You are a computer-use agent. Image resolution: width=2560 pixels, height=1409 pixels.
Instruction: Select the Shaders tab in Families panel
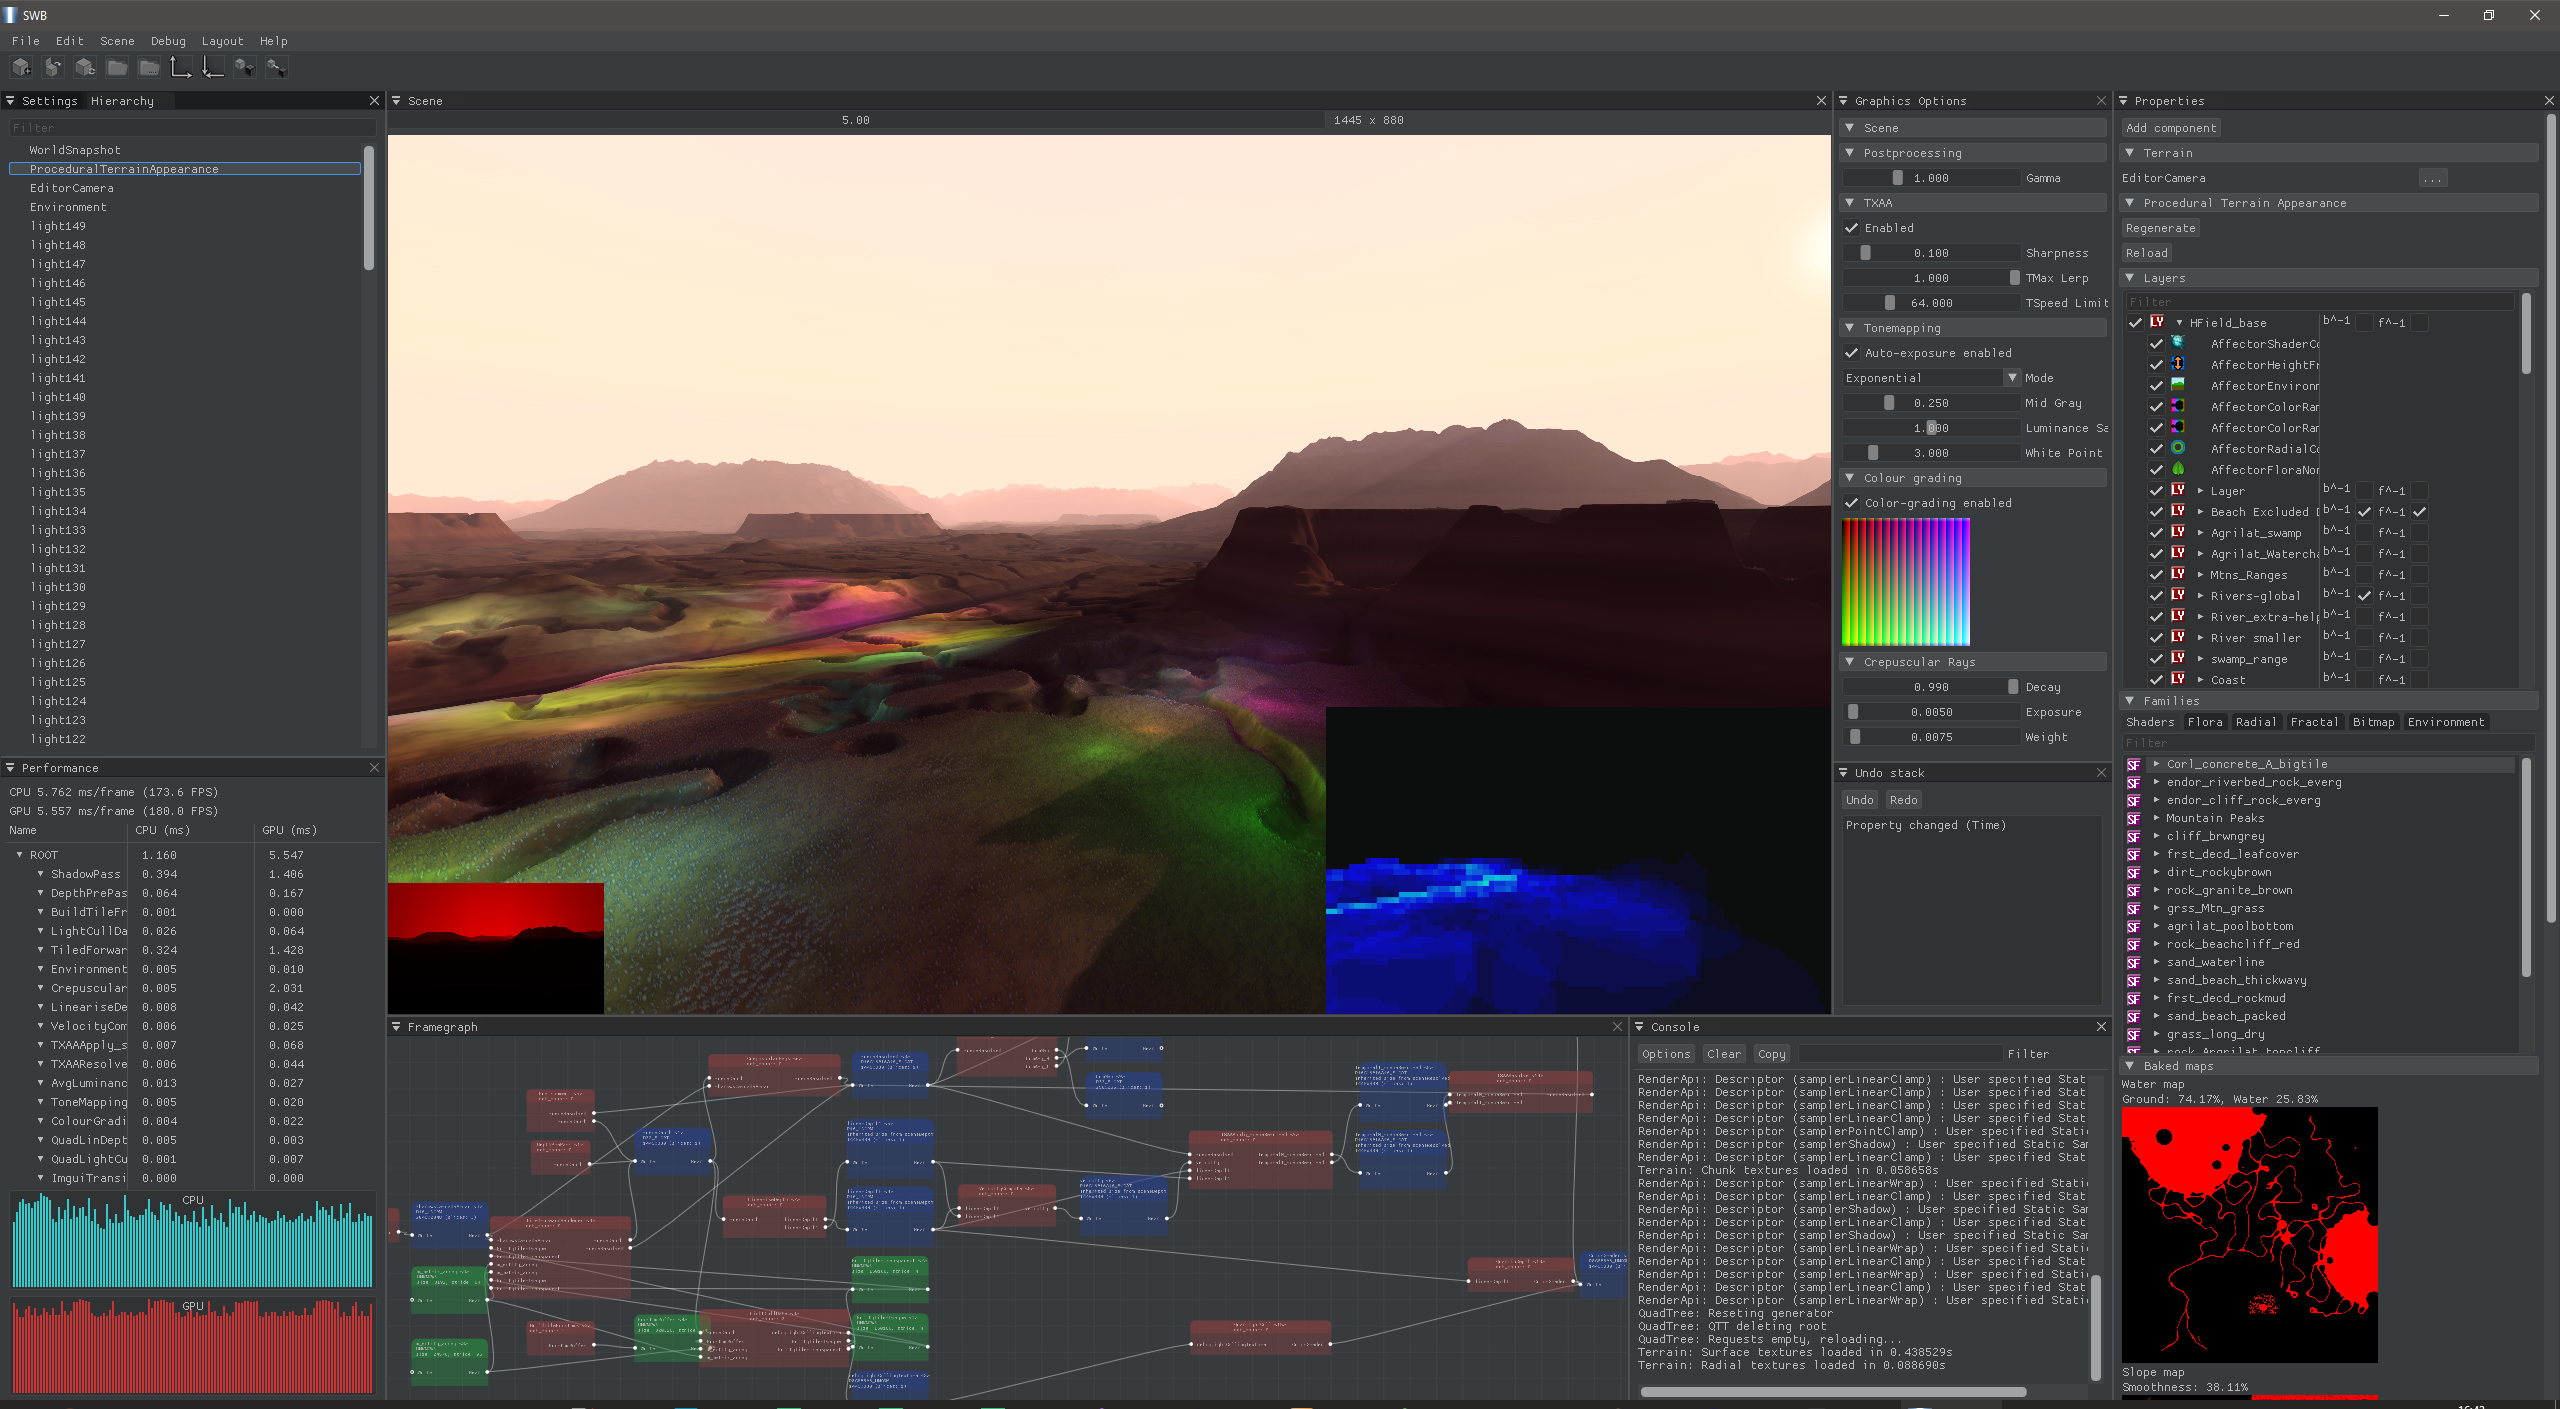point(2151,722)
